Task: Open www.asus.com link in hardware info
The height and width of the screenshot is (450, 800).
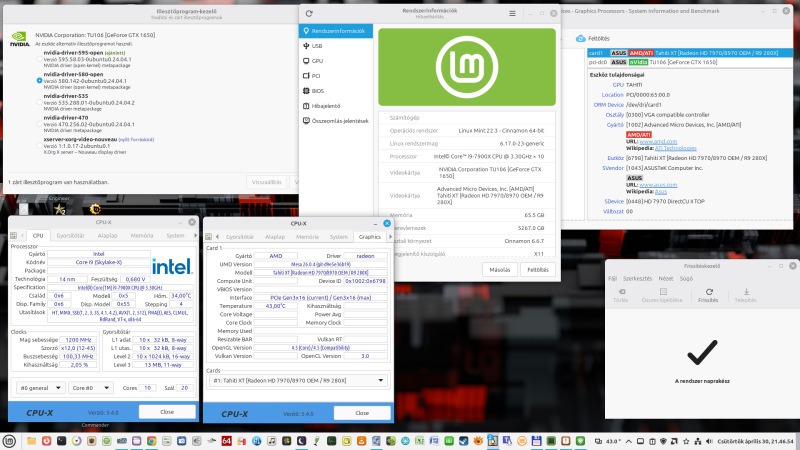Action: (x=658, y=185)
